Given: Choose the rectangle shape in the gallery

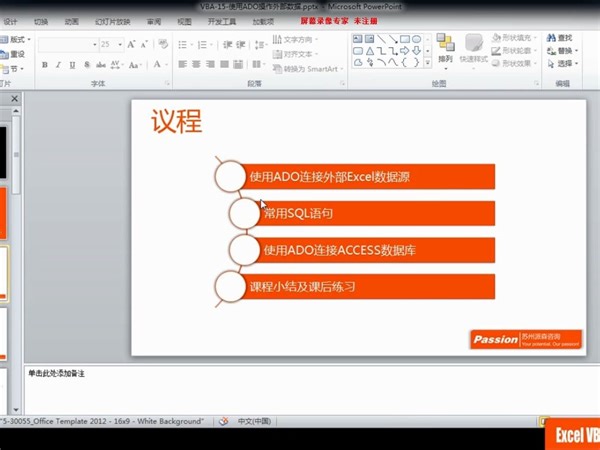Looking at the screenshot, I should point(405,39).
